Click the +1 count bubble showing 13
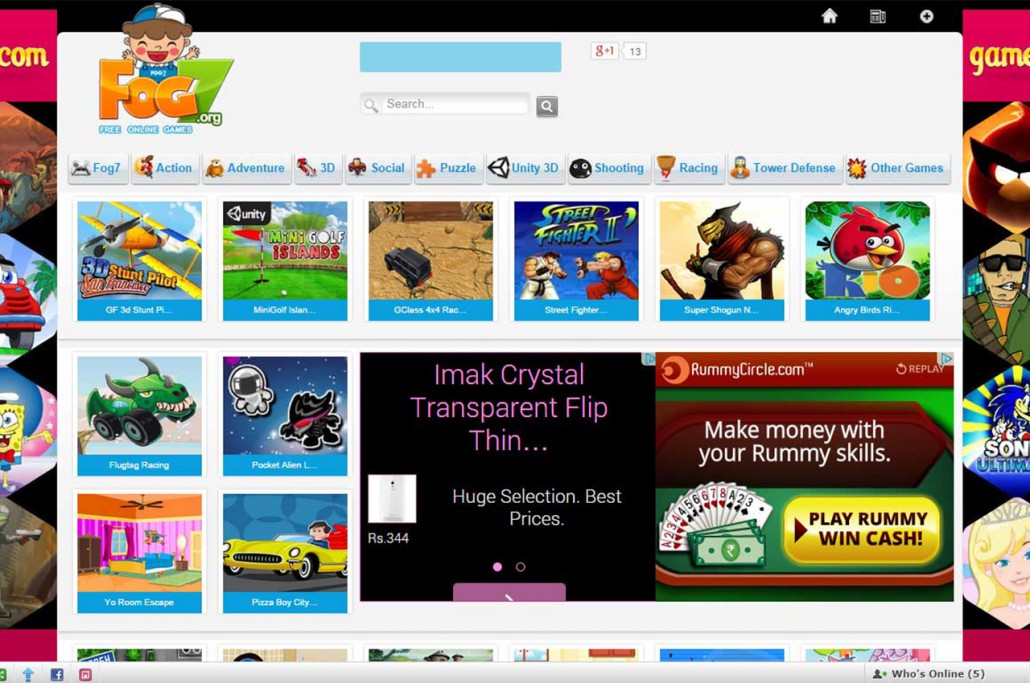 635,51
